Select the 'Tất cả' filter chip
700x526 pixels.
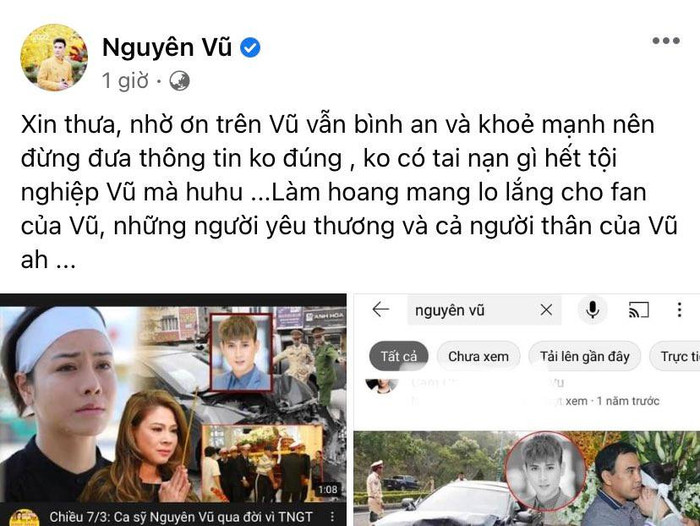pos(399,356)
